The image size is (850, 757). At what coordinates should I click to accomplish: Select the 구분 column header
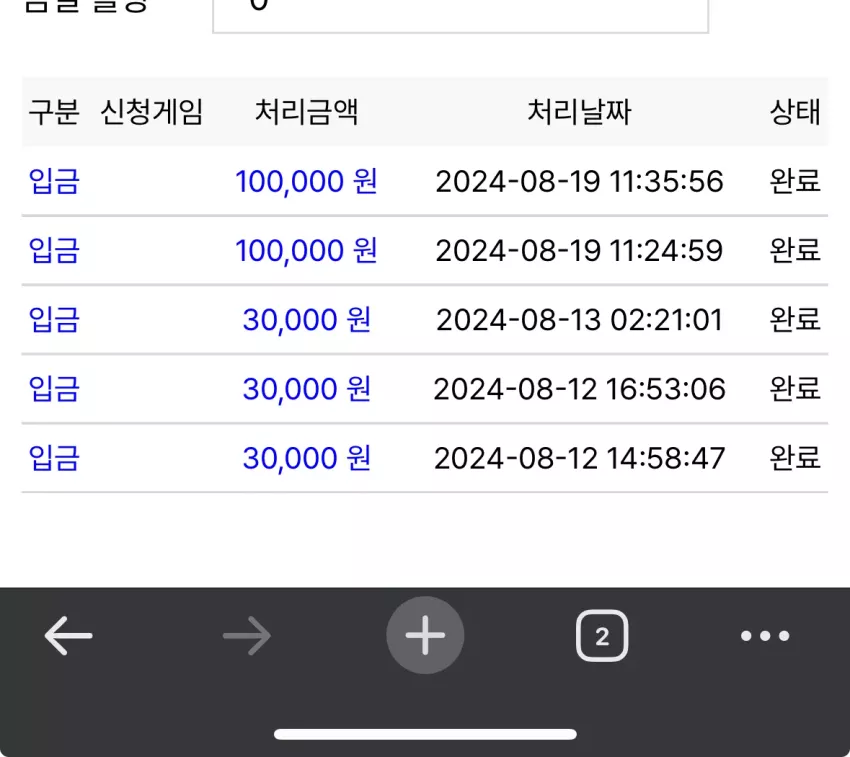[54, 112]
